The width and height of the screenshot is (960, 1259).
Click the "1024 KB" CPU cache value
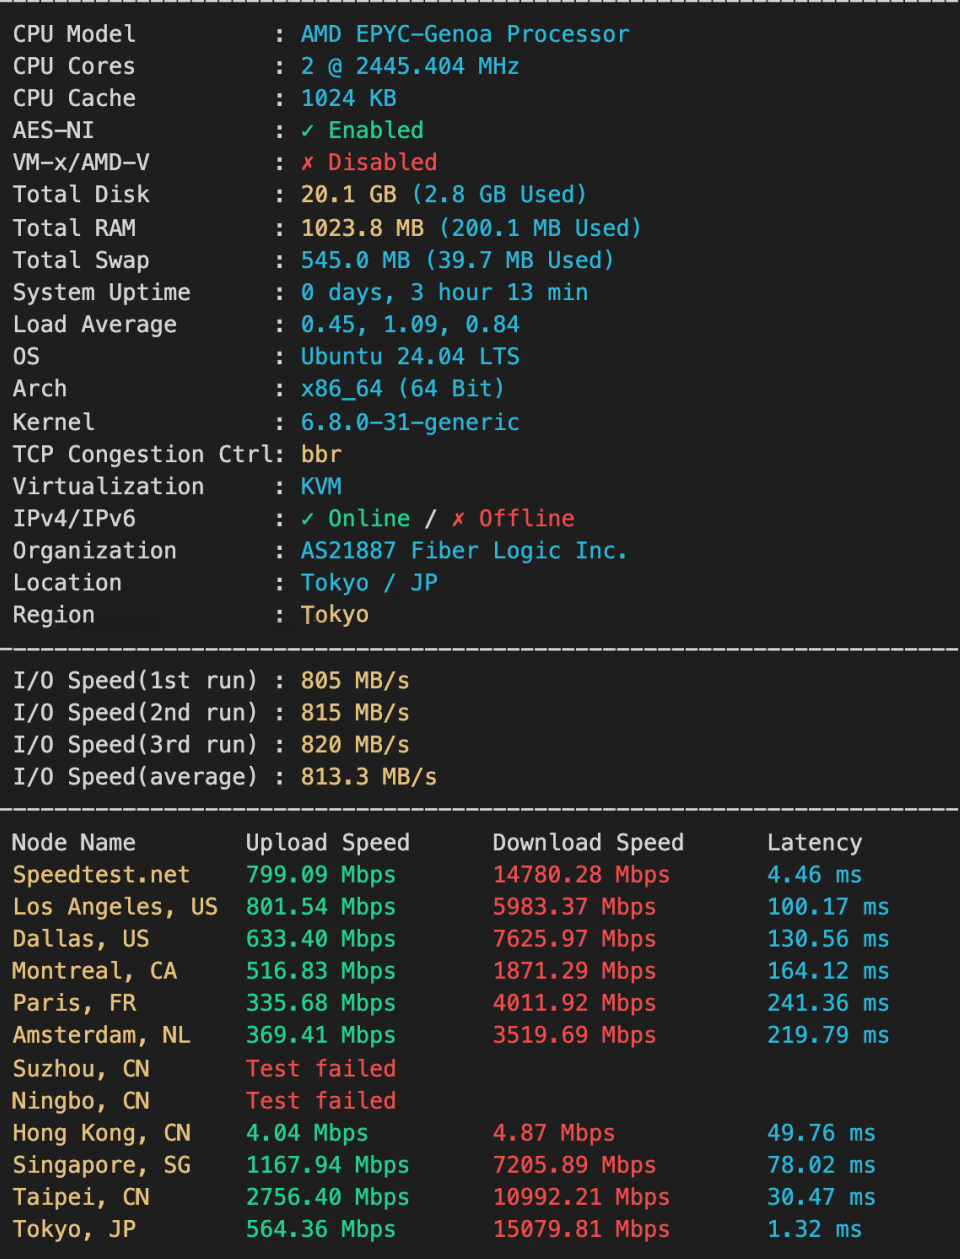click(349, 98)
